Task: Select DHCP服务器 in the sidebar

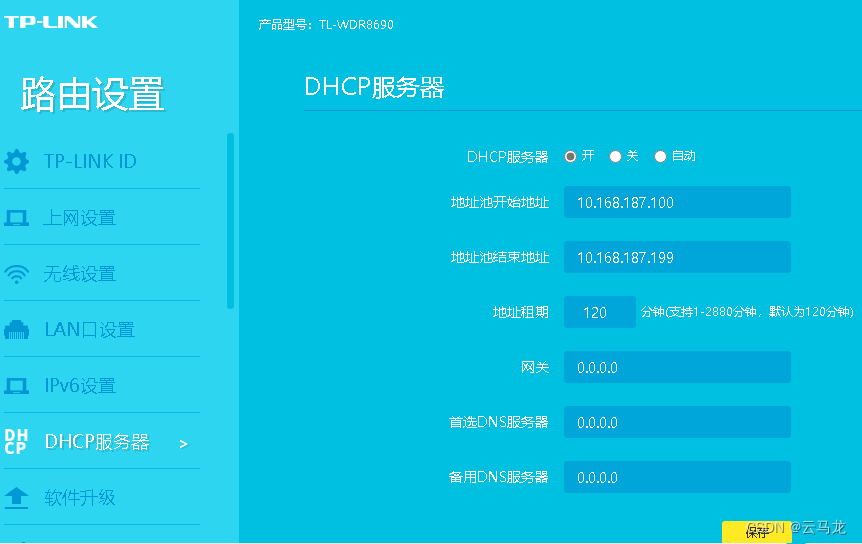Action: [x=102, y=442]
